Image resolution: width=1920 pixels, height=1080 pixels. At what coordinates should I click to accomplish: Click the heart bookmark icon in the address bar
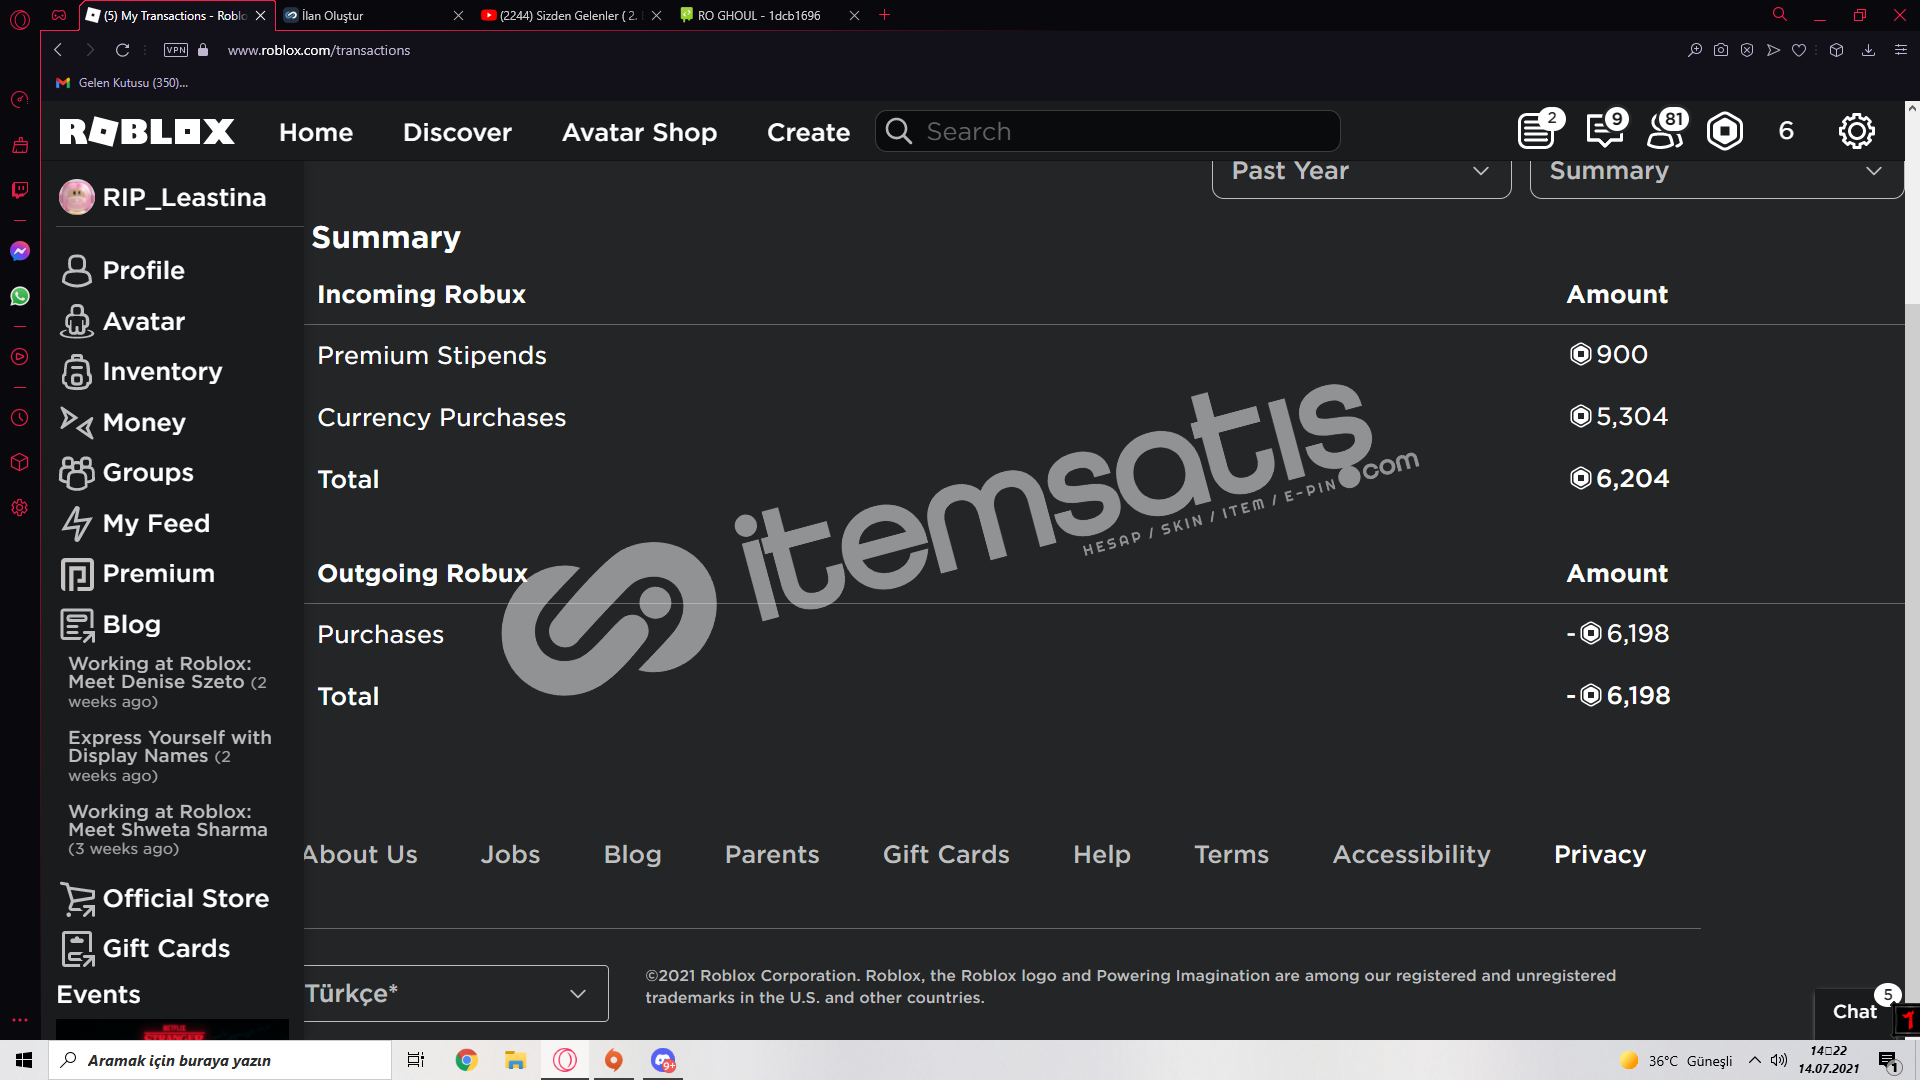click(x=1799, y=50)
